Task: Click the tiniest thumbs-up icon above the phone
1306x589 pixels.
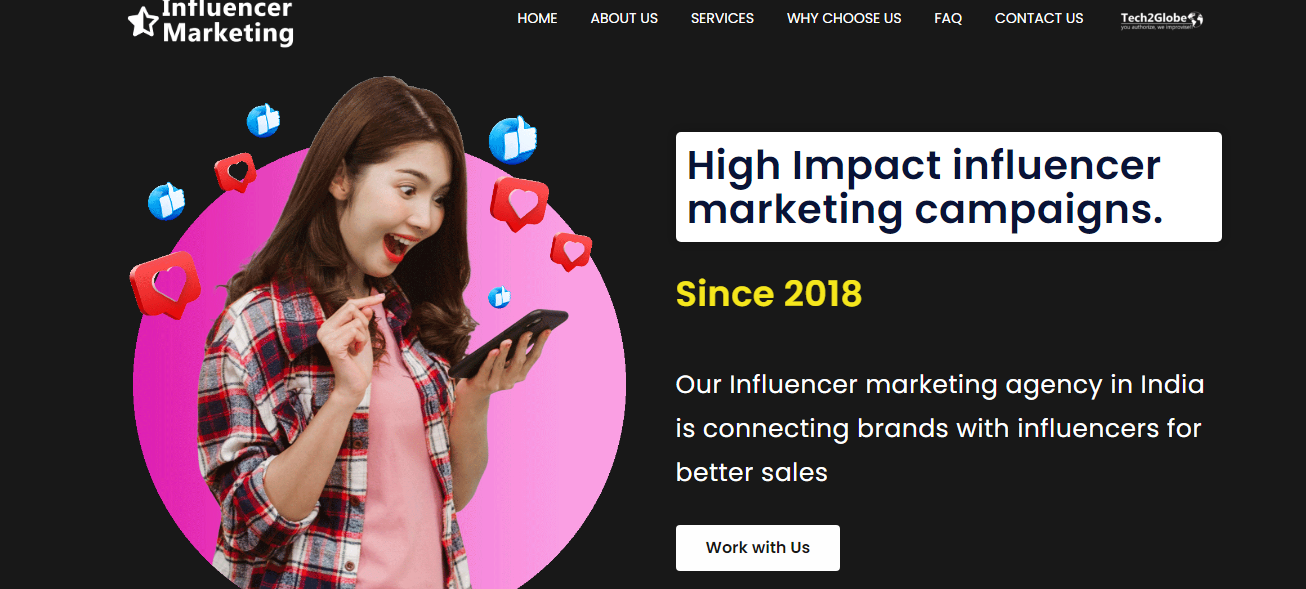Action: click(499, 296)
